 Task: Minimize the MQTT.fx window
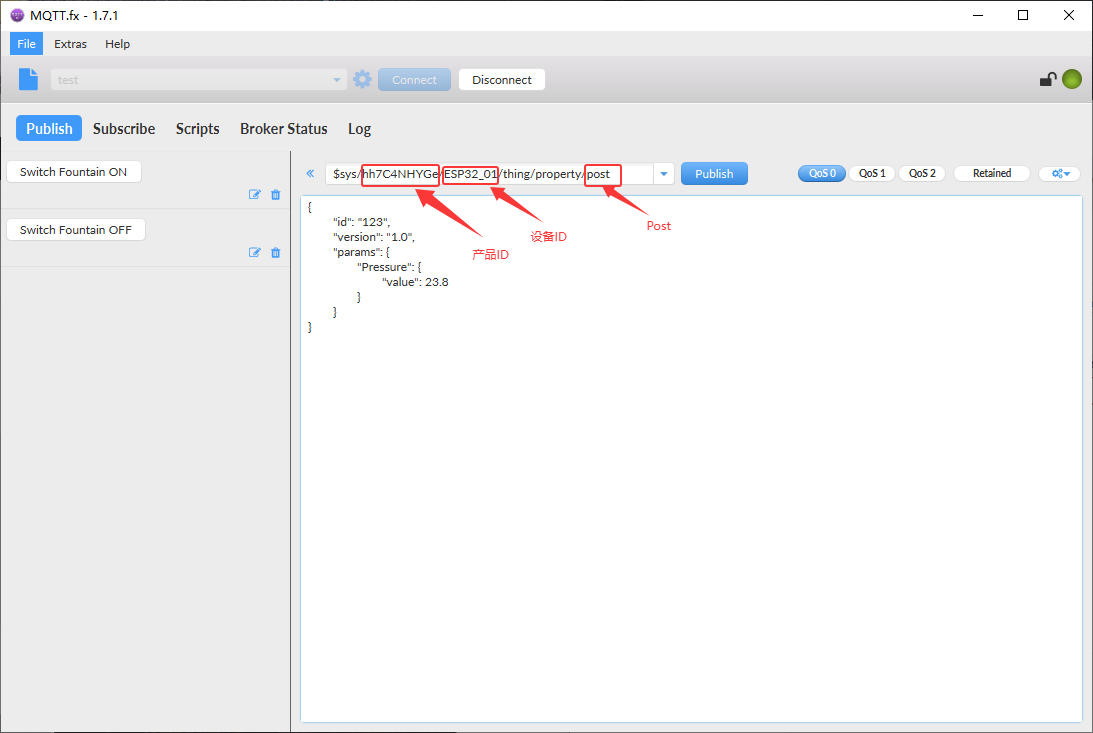[x=978, y=15]
